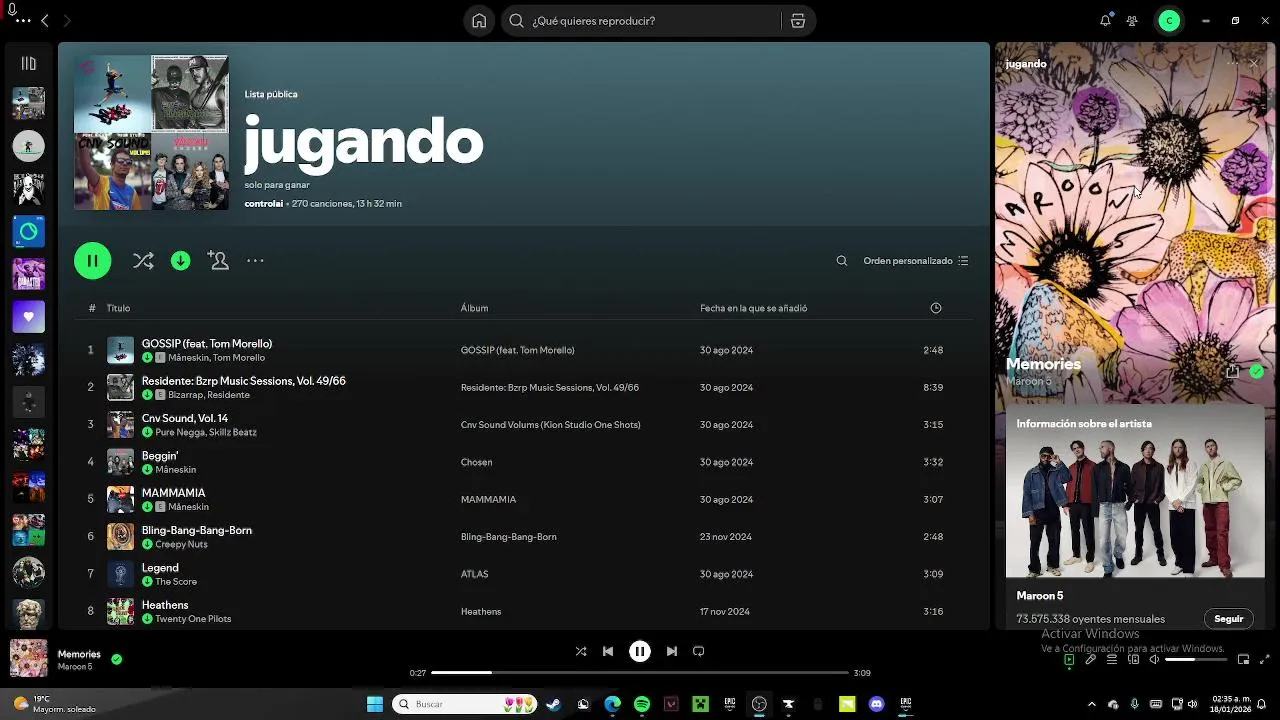The width and height of the screenshot is (1280, 720).
Task: Open the user profile avatar C
Action: click(1169, 20)
